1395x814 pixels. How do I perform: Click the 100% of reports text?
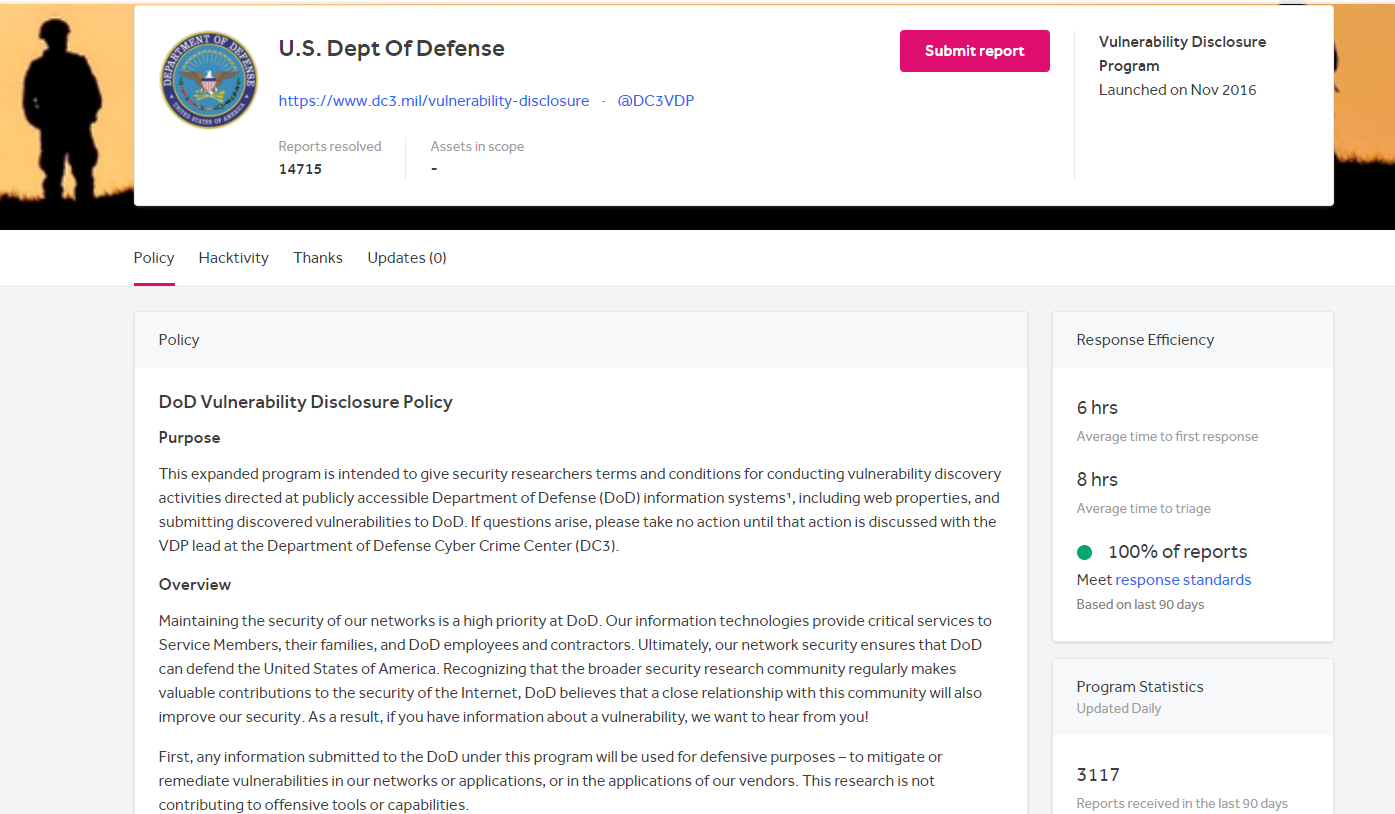tap(1177, 552)
